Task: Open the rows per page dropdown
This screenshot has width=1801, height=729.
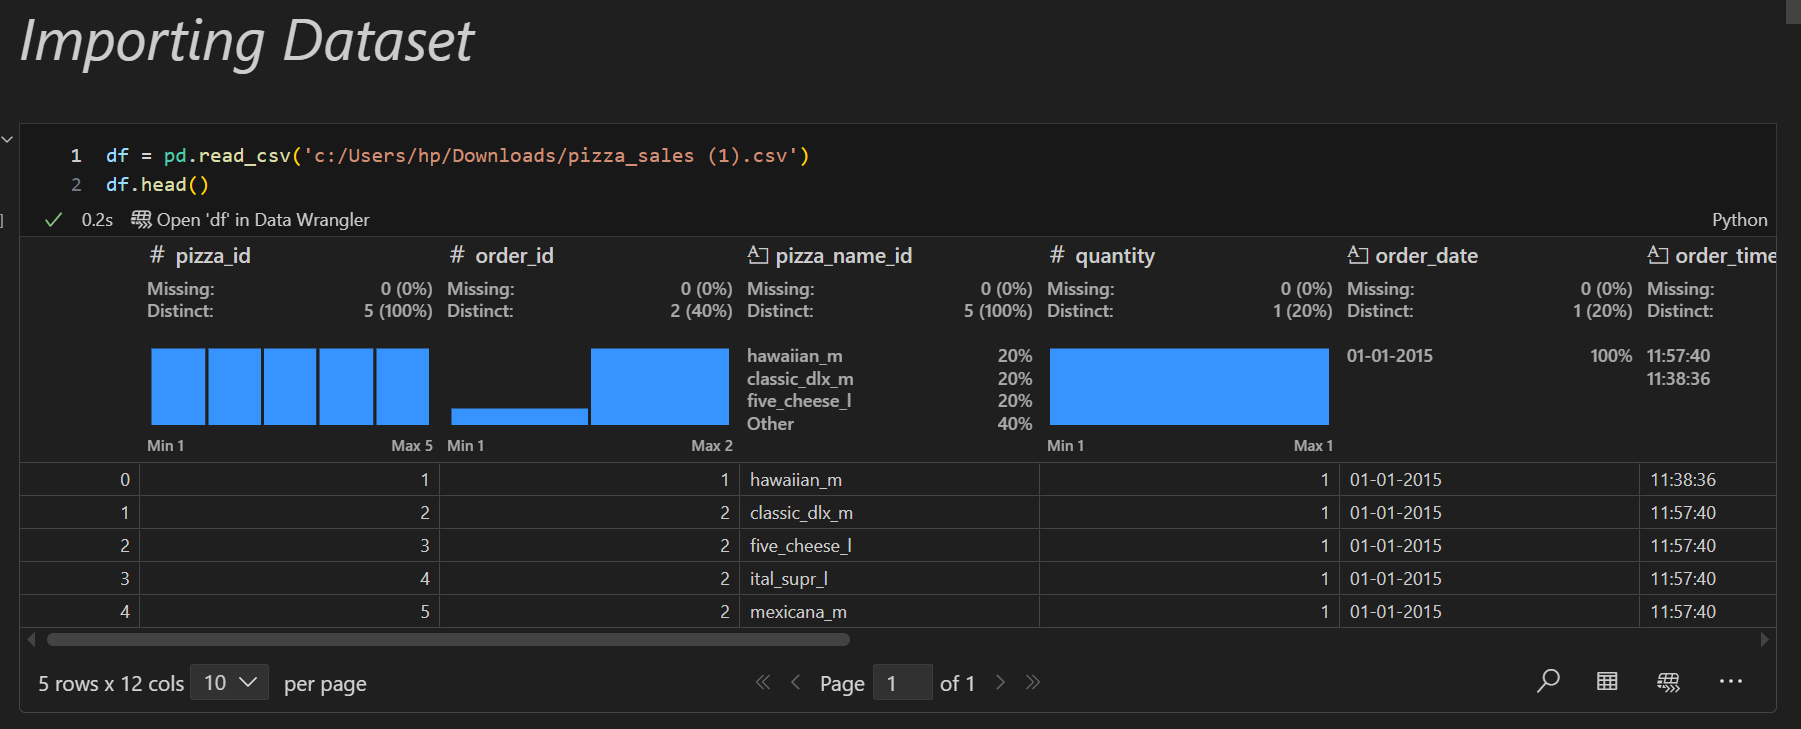Action: coord(229,682)
